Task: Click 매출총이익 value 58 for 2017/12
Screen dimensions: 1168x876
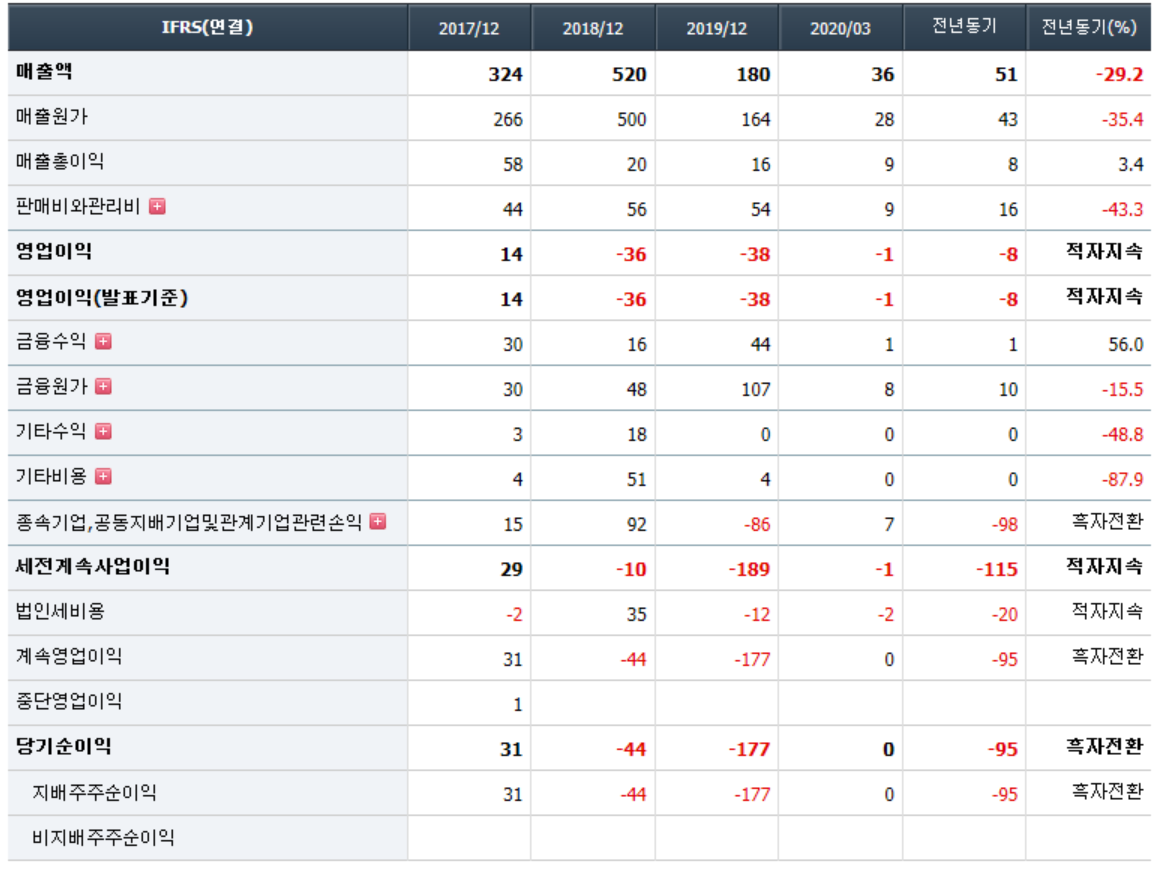Action: coord(513,165)
